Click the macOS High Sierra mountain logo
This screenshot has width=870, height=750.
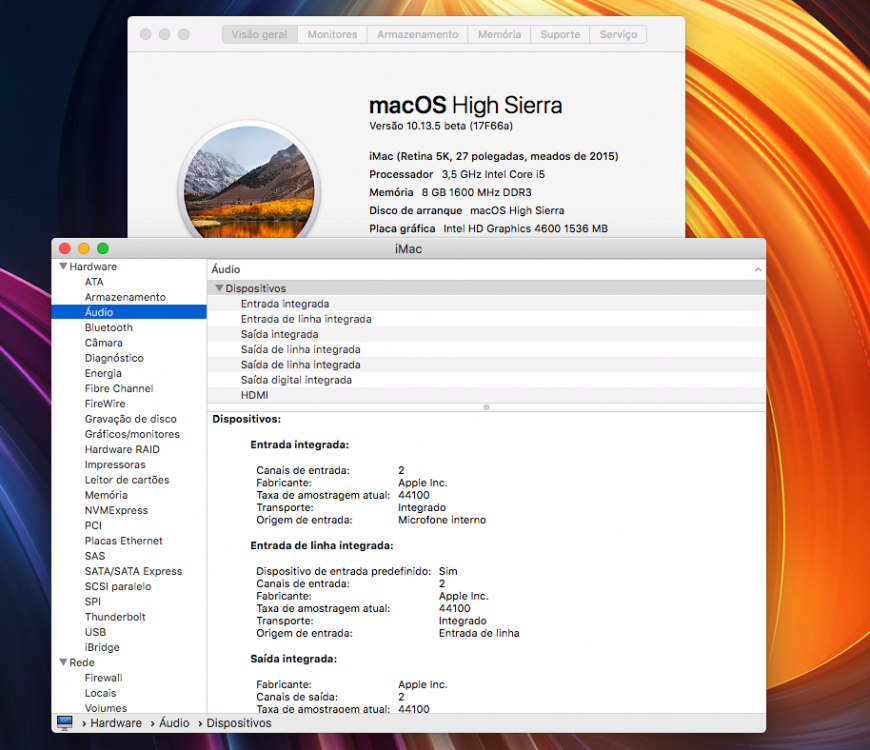249,182
